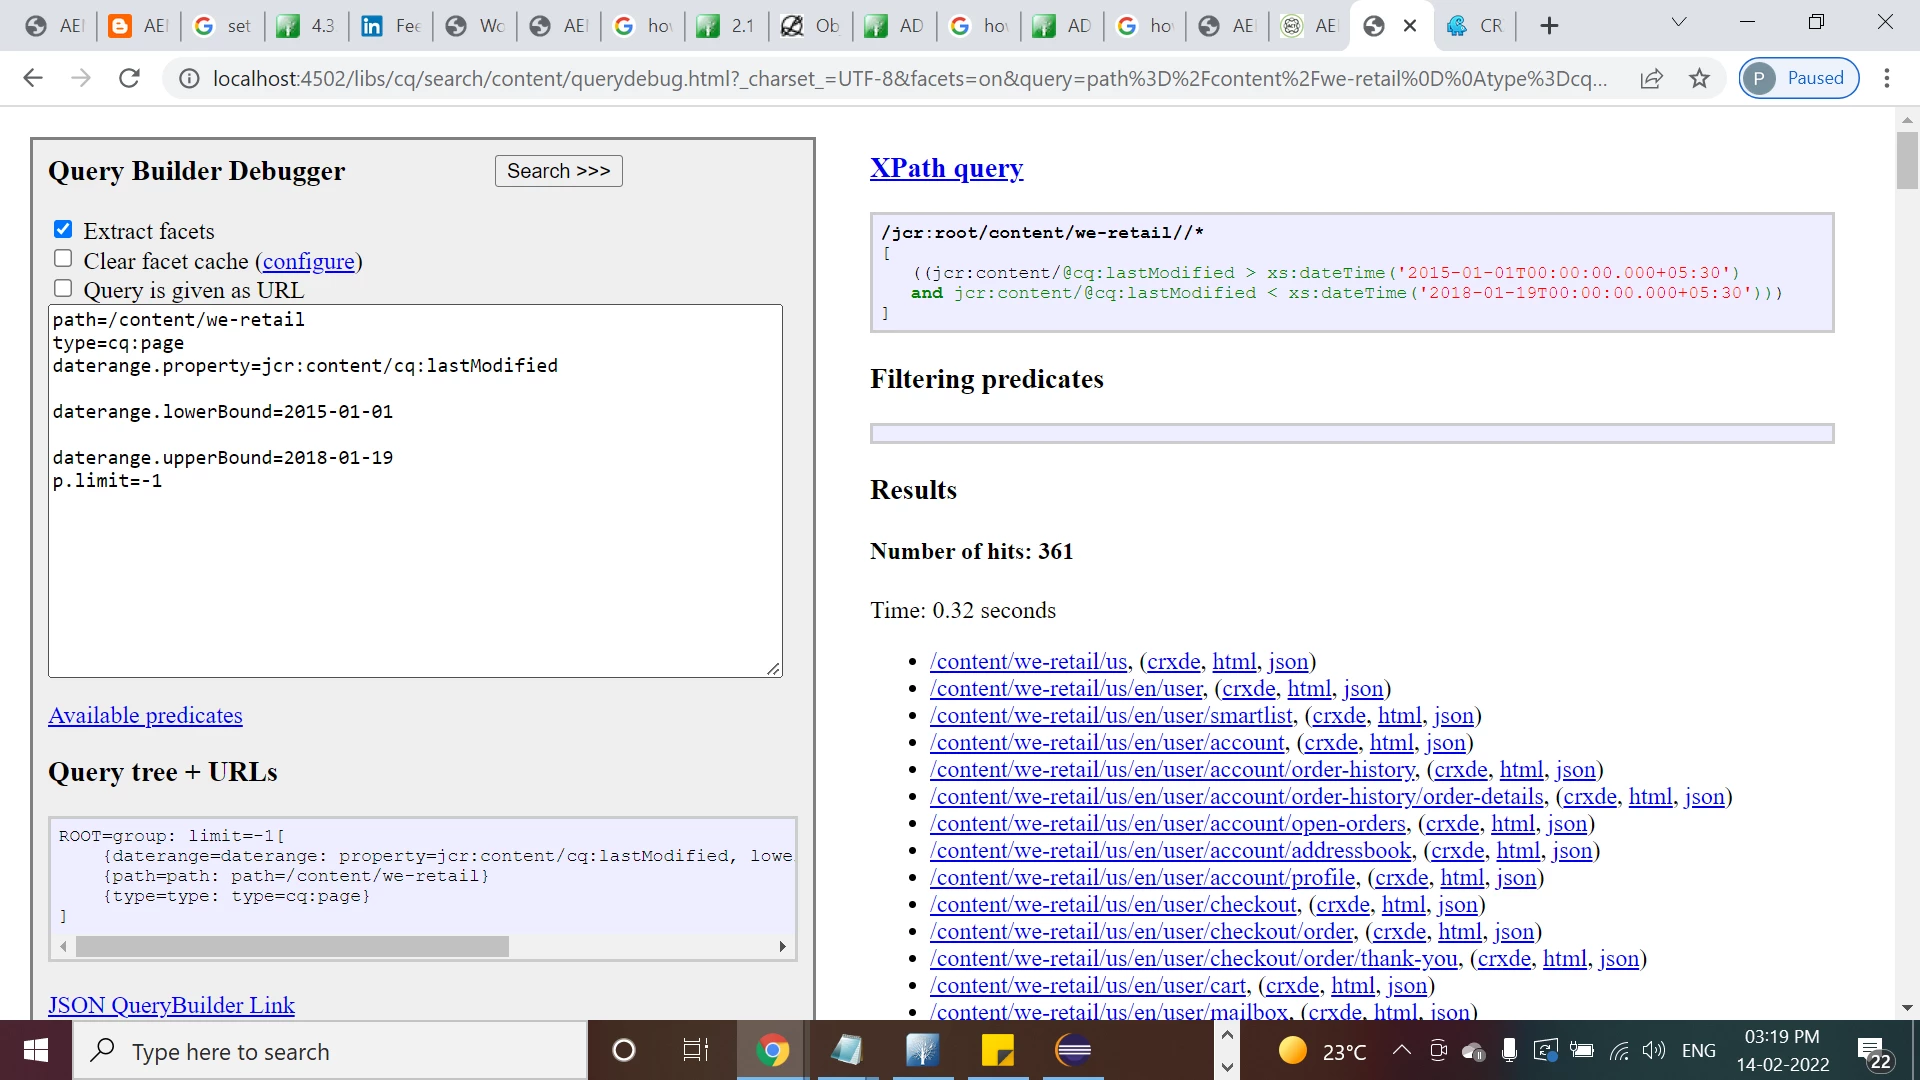Switch to the LinkedIn Fee tab

390,26
